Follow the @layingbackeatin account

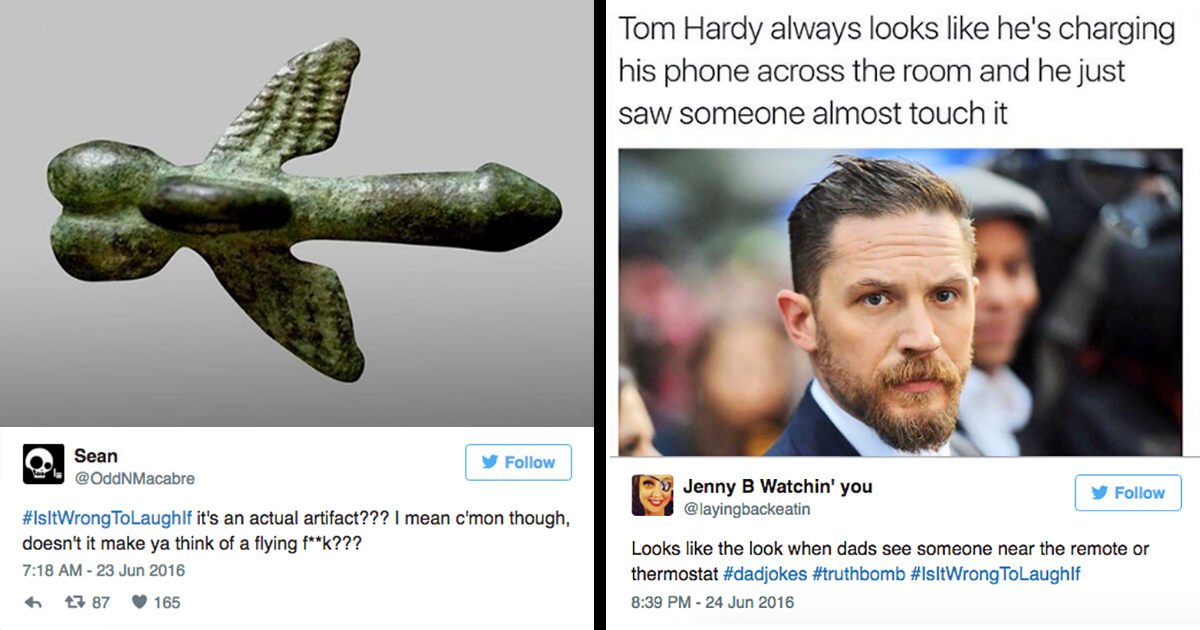(1128, 493)
